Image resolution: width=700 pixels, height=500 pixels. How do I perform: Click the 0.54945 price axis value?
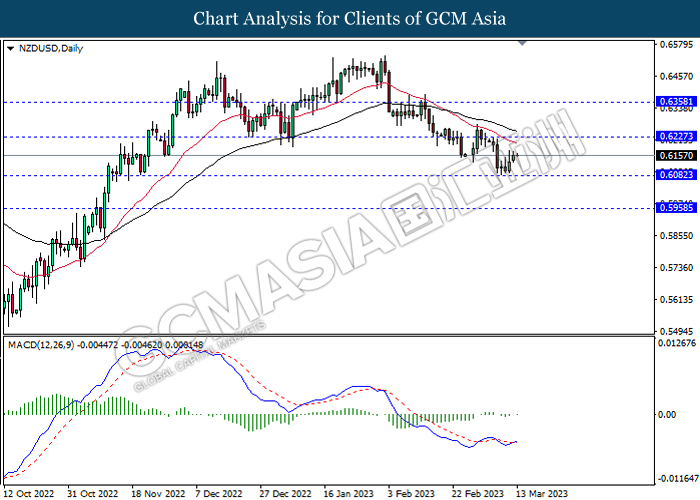pyautogui.click(x=677, y=331)
